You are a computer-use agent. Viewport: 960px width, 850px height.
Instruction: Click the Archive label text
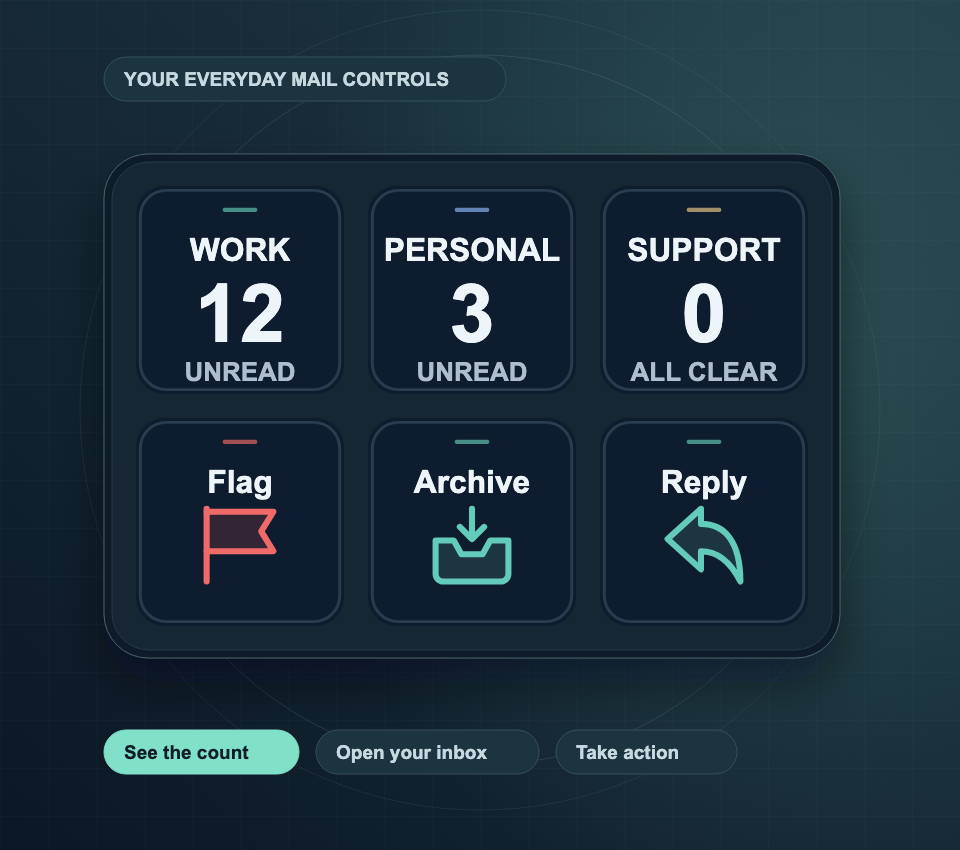pyautogui.click(x=471, y=482)
